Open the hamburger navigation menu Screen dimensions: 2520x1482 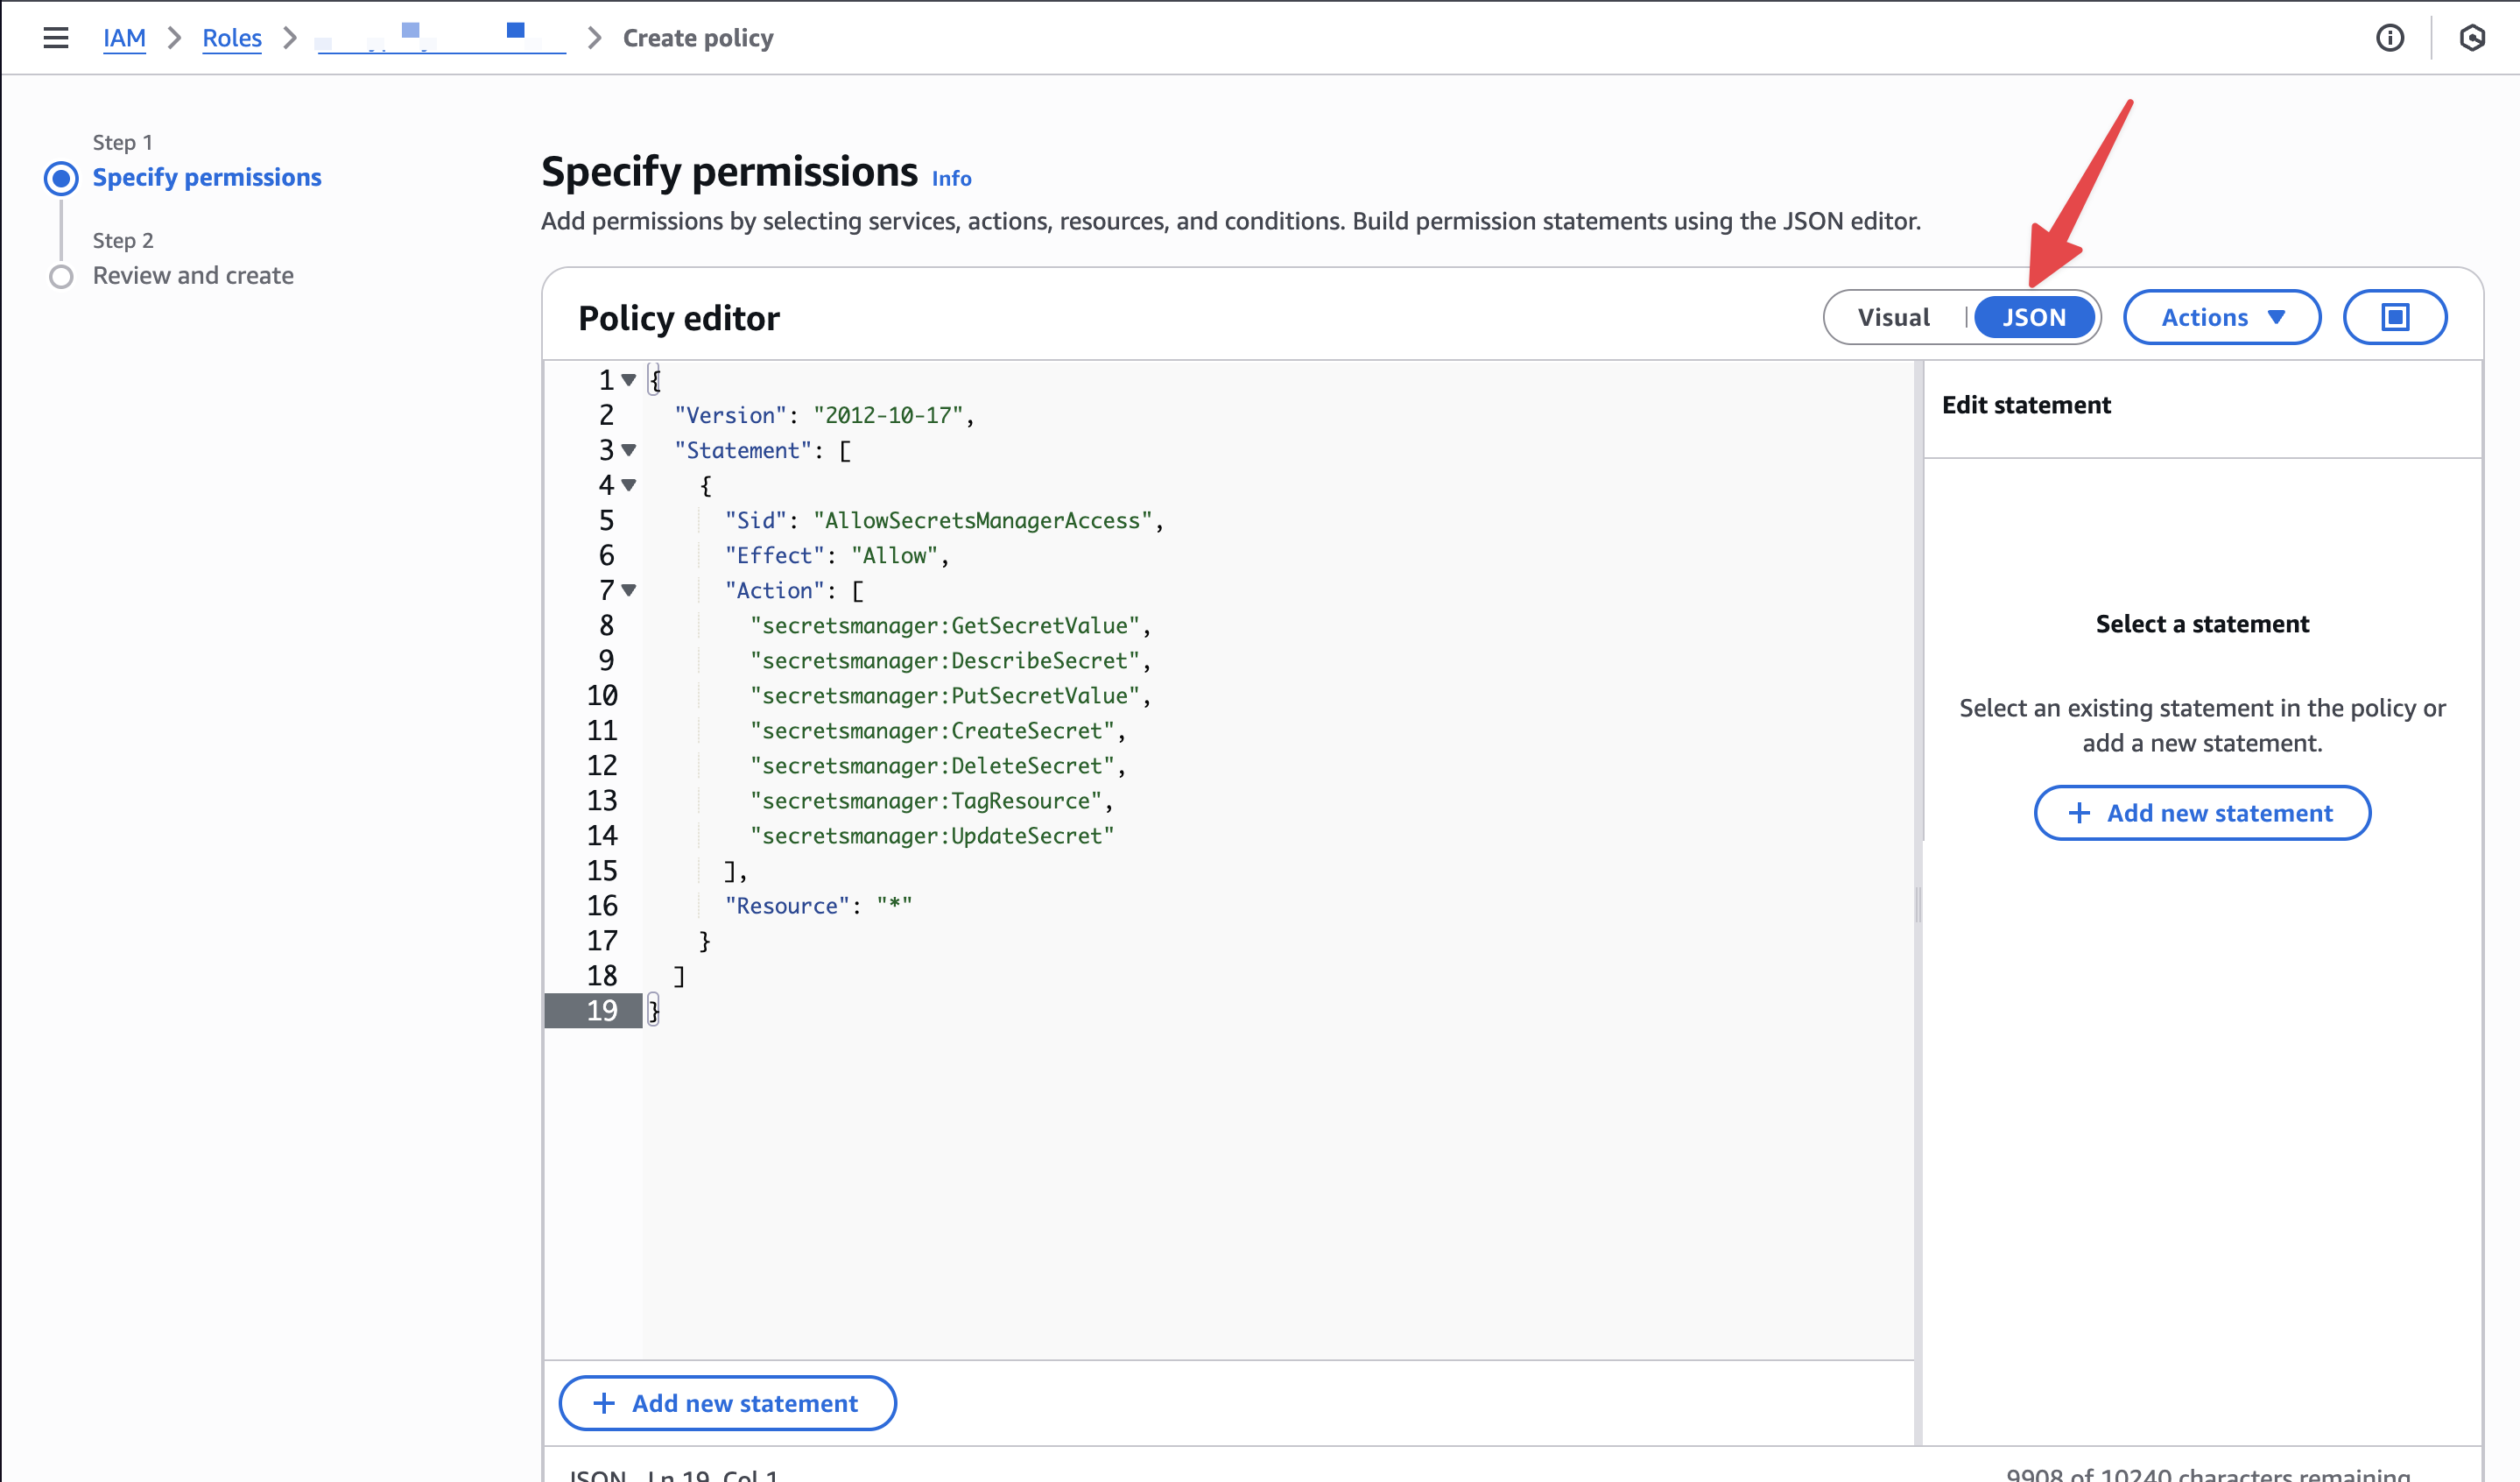pyautogui.click(x=56, y=38)
